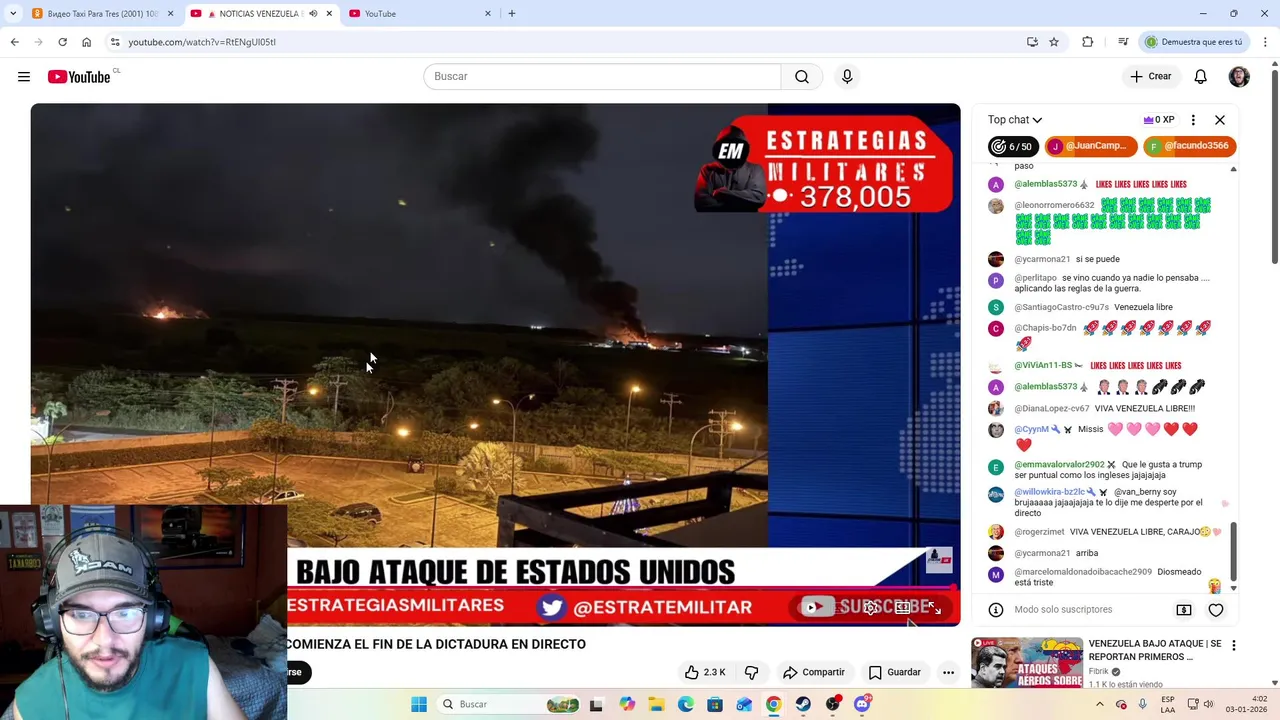The height and width of the screenshot is (720, 1280).
Task: Open the 6 / 50 likes goal chip
Action: pyautogui.click(x=1012, y=147)
